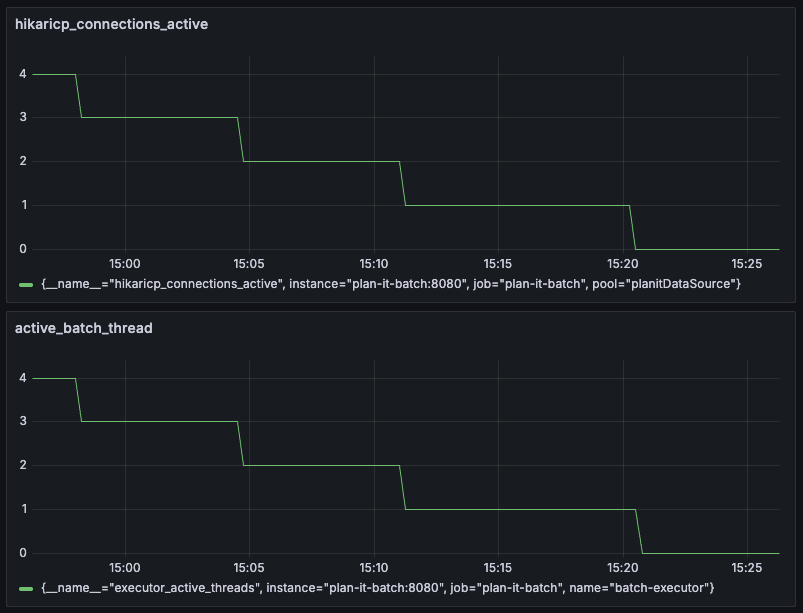Screen dimensions: 803x613
Task: Click the executor_active_threads legend color swatch
Action: point(26,589)
